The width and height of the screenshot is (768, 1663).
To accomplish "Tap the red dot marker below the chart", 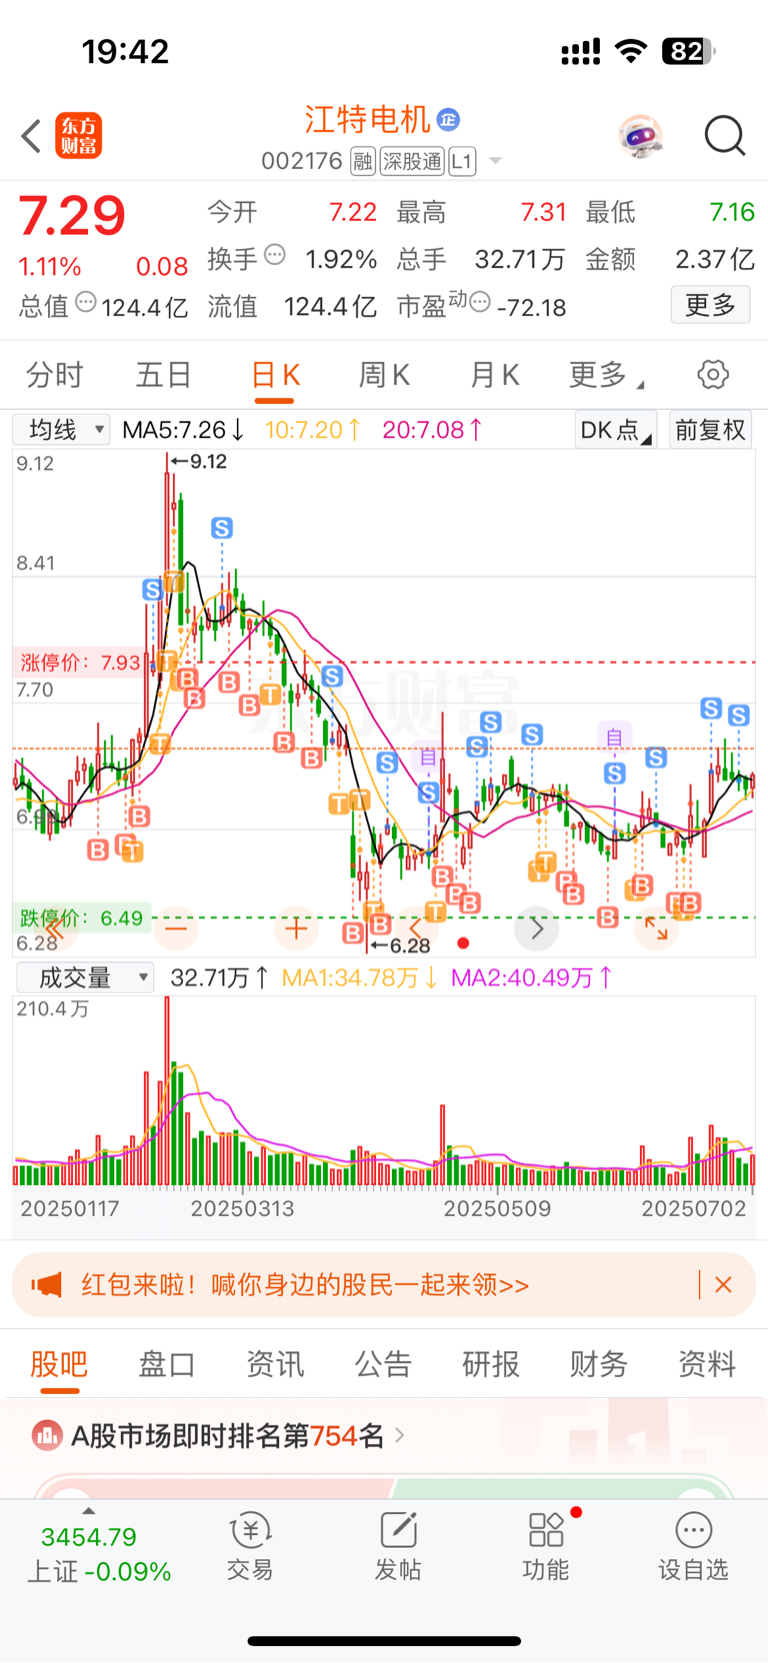I will pos(463,943).
